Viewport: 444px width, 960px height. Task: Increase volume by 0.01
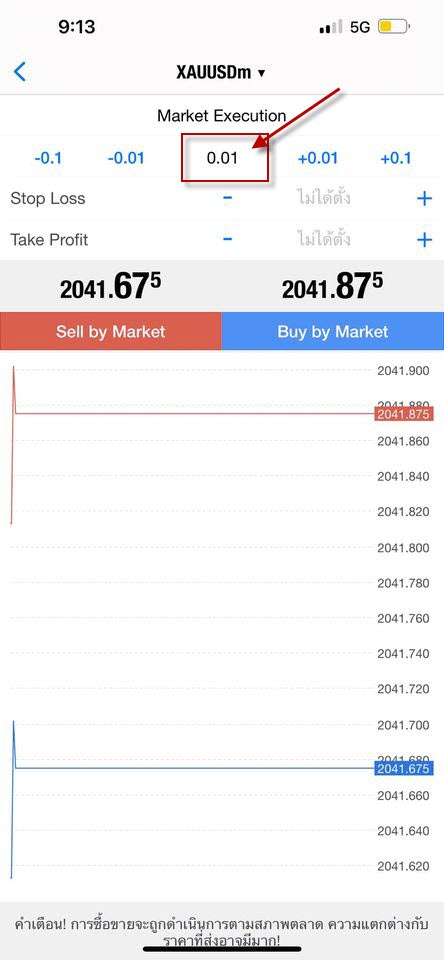click(318, 159)
